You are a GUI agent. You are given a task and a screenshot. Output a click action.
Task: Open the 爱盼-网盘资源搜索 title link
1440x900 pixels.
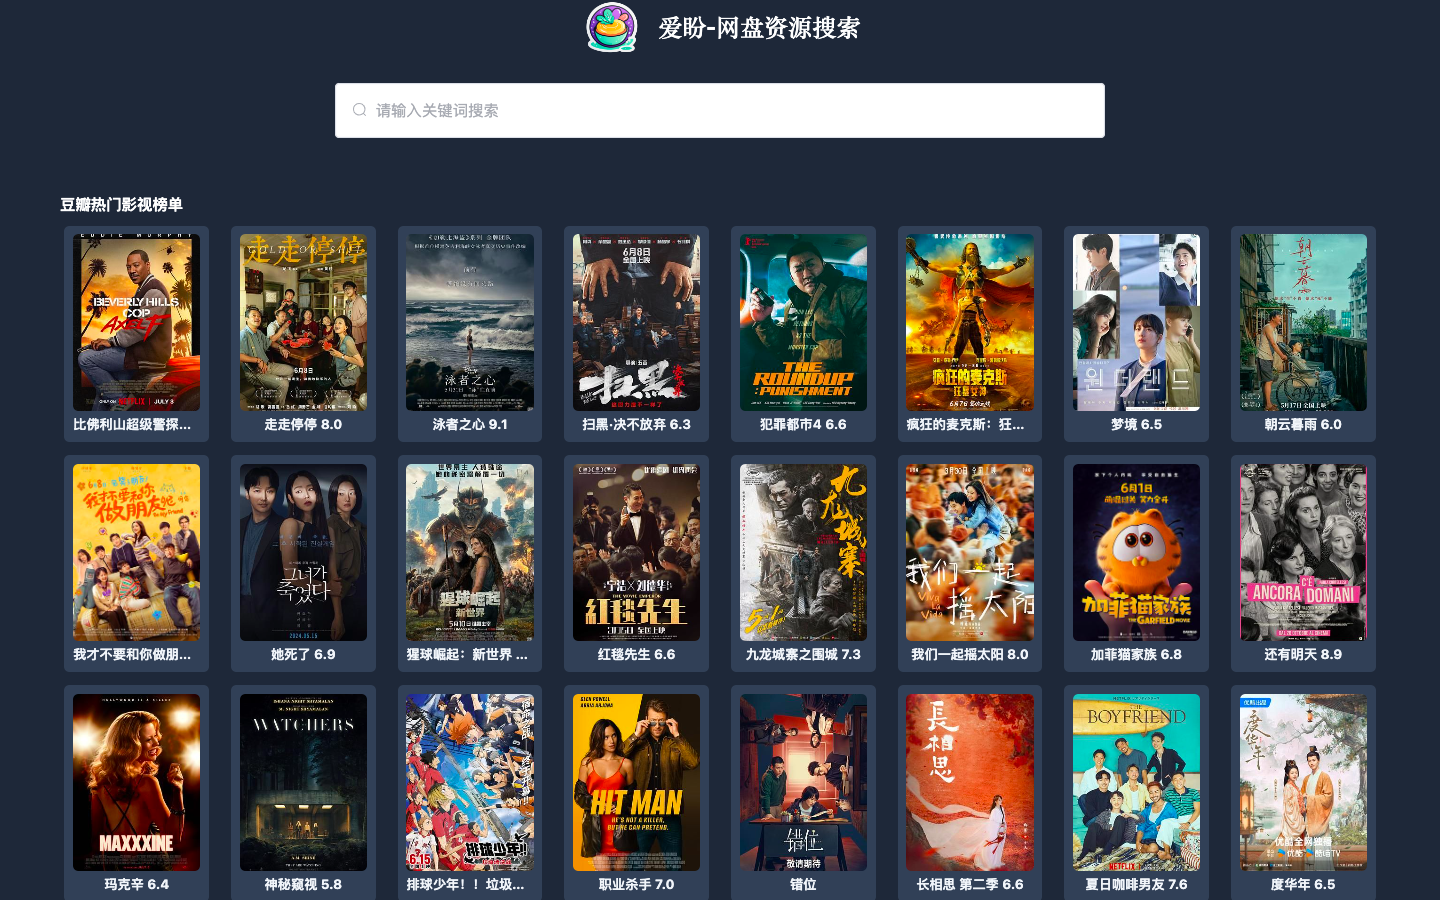[759, 28]
